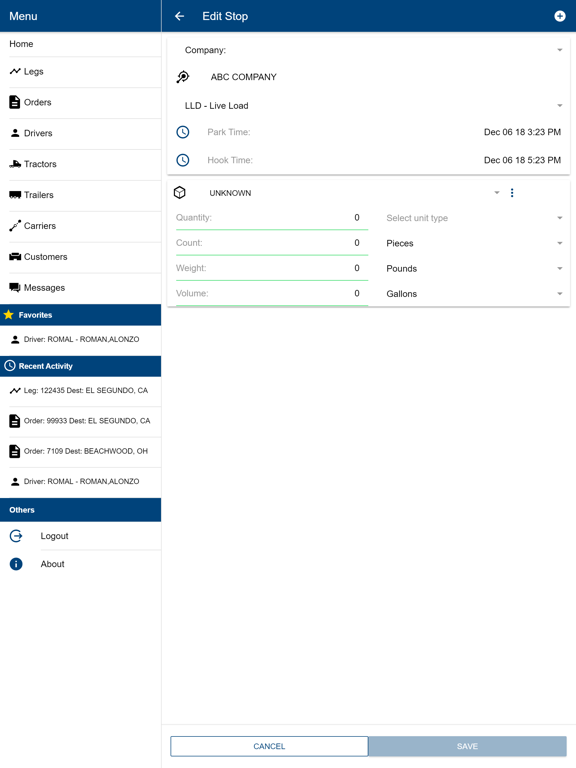Click the ABC COMPANY name text

tap(243, 77)
